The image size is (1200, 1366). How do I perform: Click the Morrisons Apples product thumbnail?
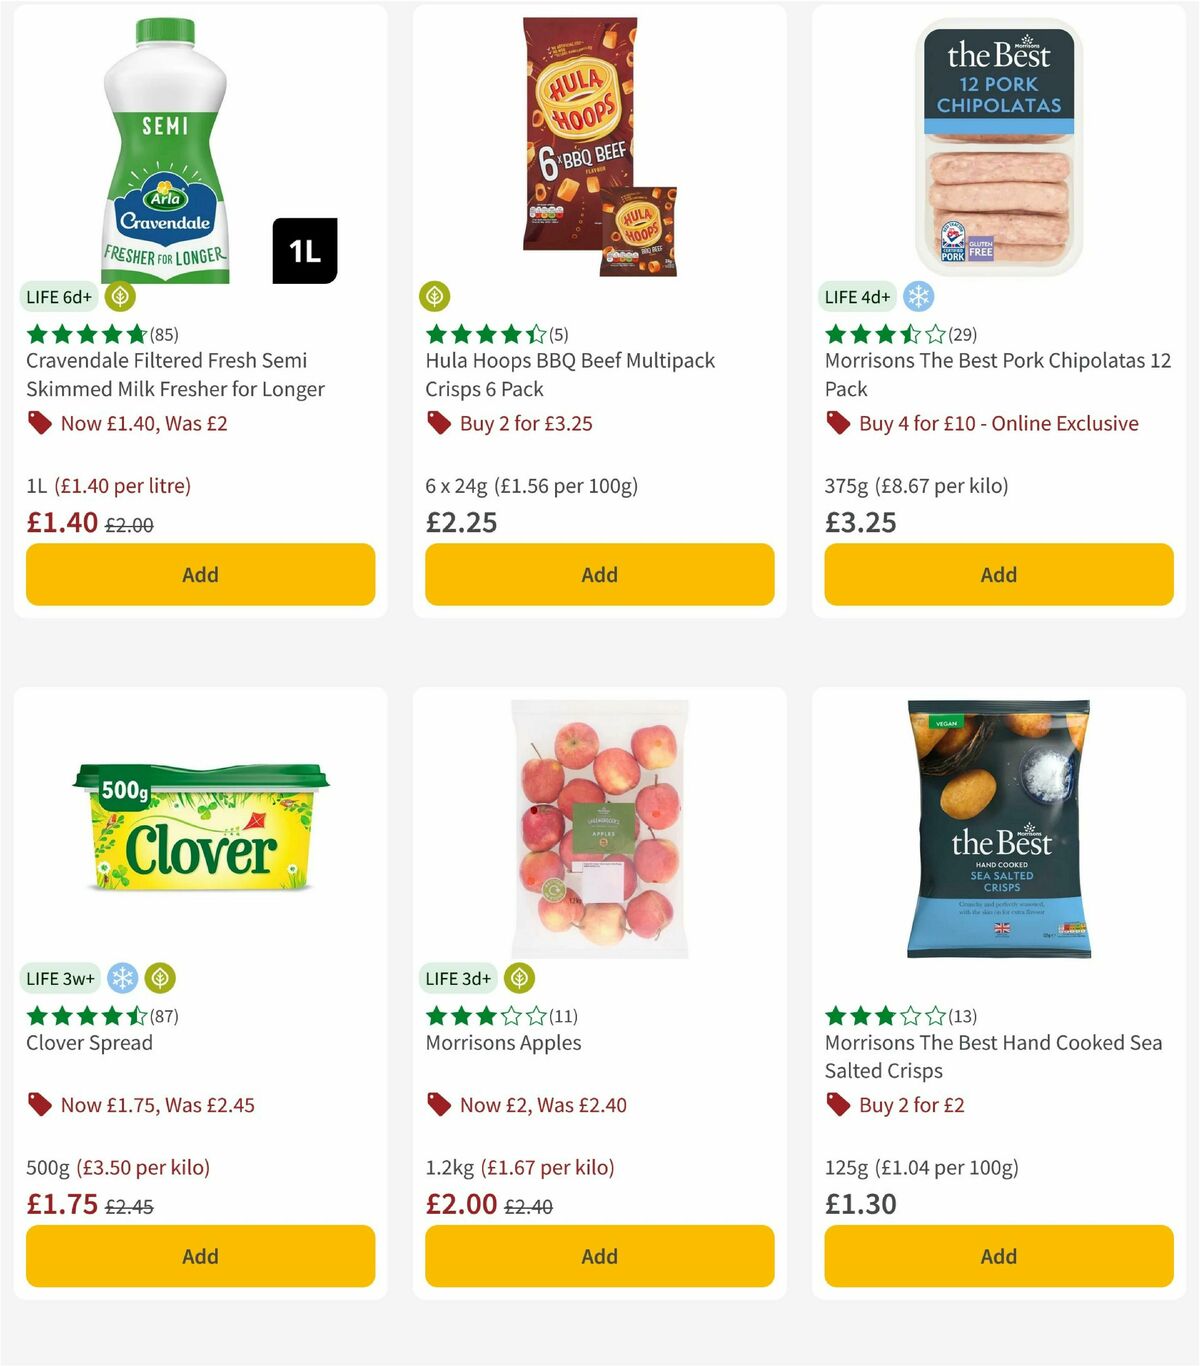coord(598,830)
